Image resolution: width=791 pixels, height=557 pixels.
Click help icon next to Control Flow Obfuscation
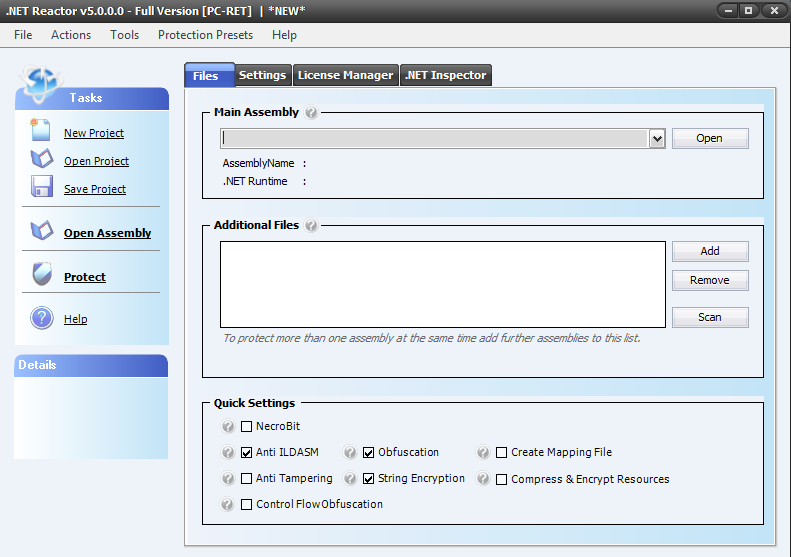pyautogui.click(x=228, y=504)
